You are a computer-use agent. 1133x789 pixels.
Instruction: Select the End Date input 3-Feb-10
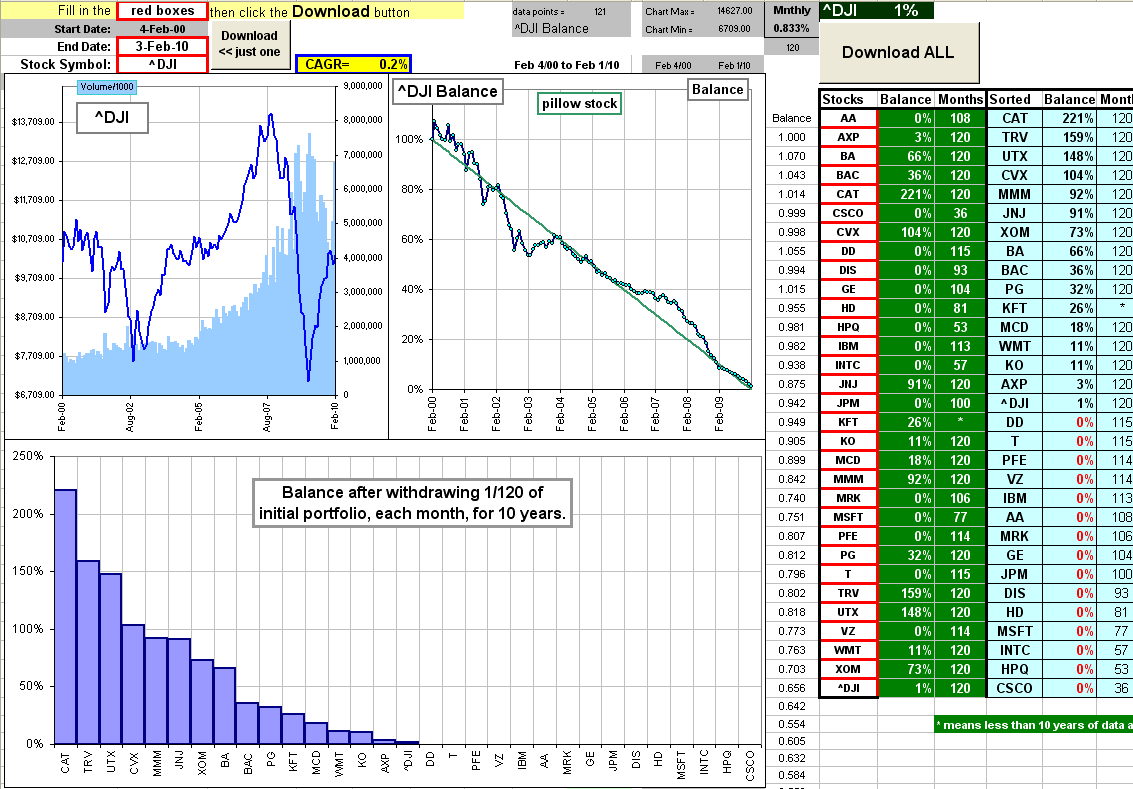pos(163,46)
